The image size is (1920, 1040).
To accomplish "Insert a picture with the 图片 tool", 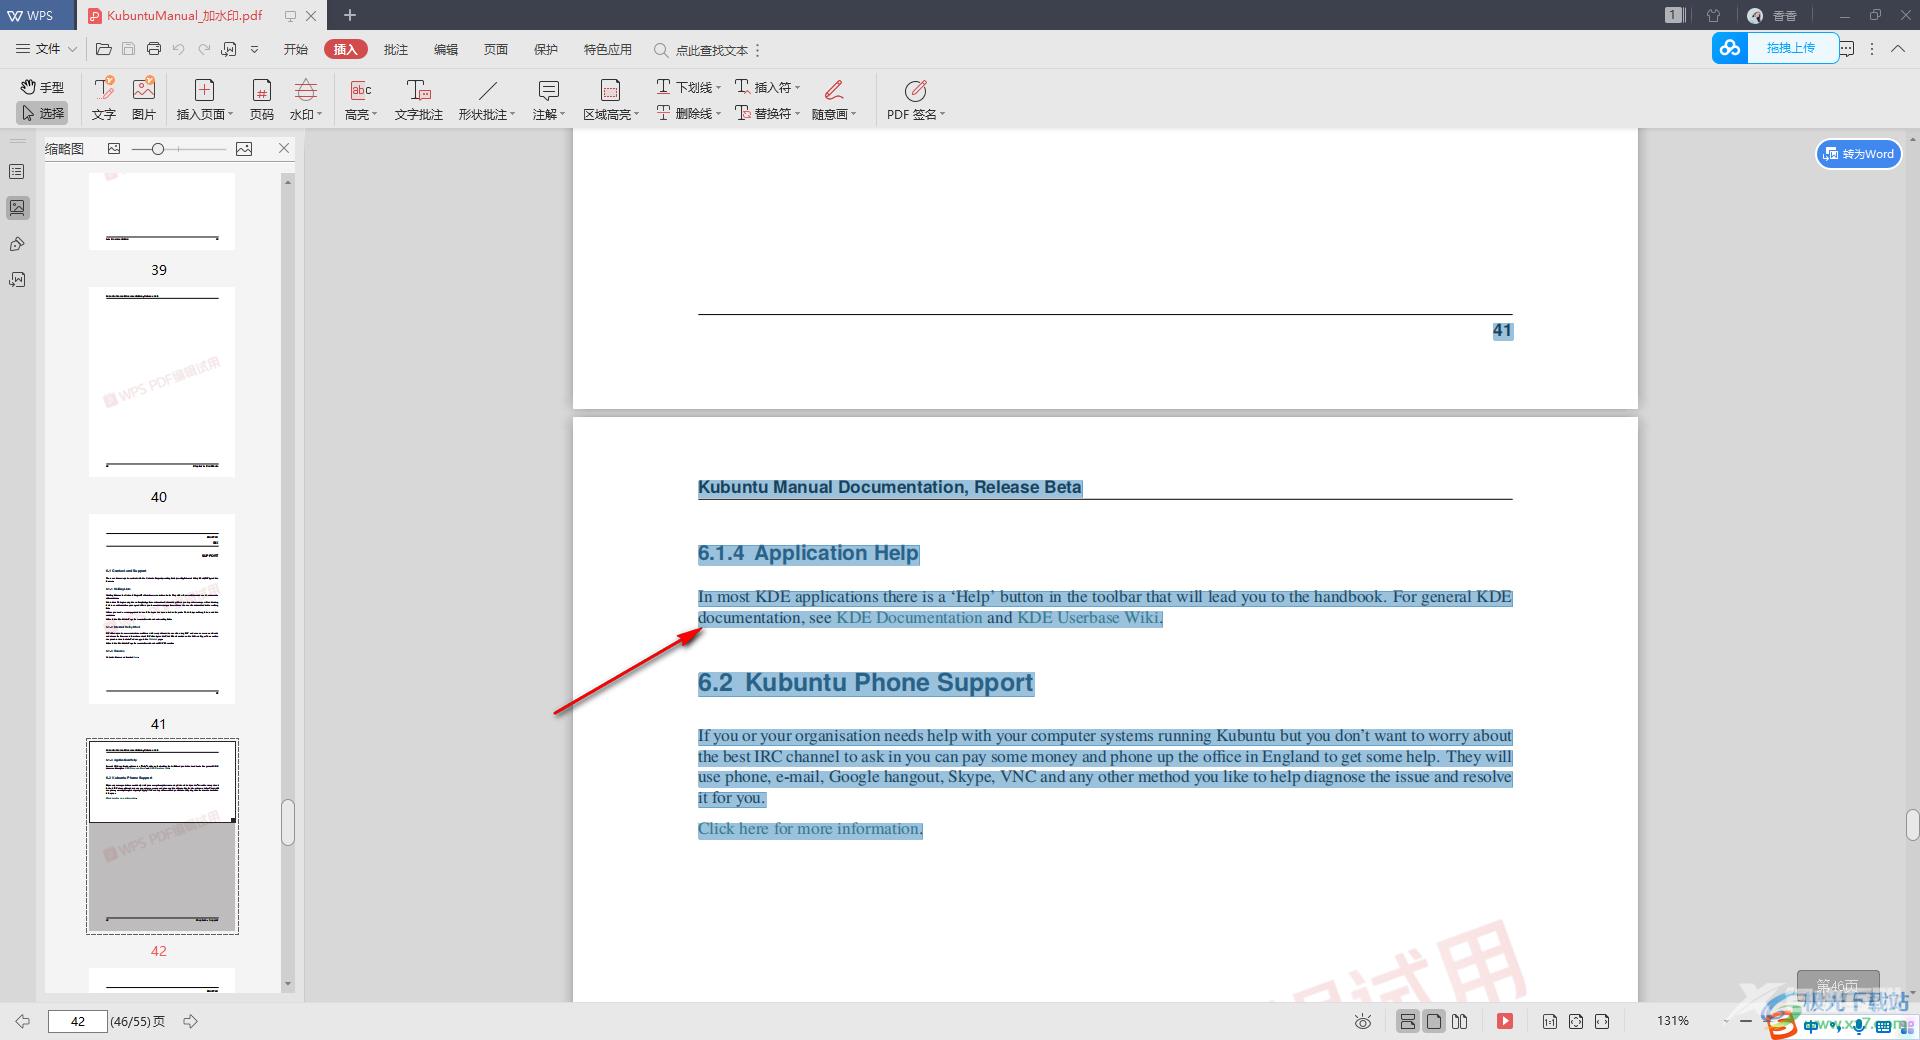I will click(x=144, y=99).
